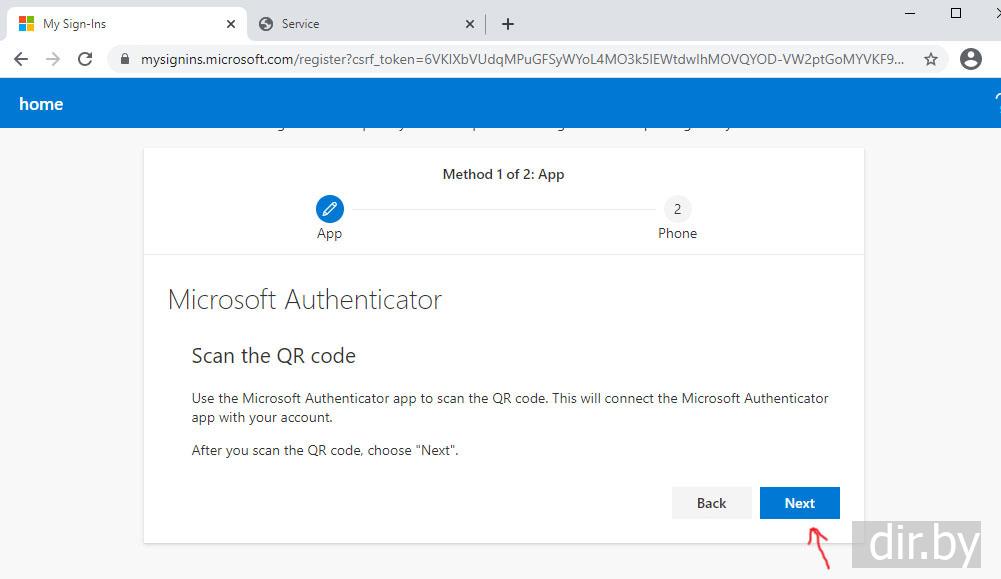1001x579 pixels.
Task: Maximize the browser window
Action: pyautogui.click(x=956, y=13)
